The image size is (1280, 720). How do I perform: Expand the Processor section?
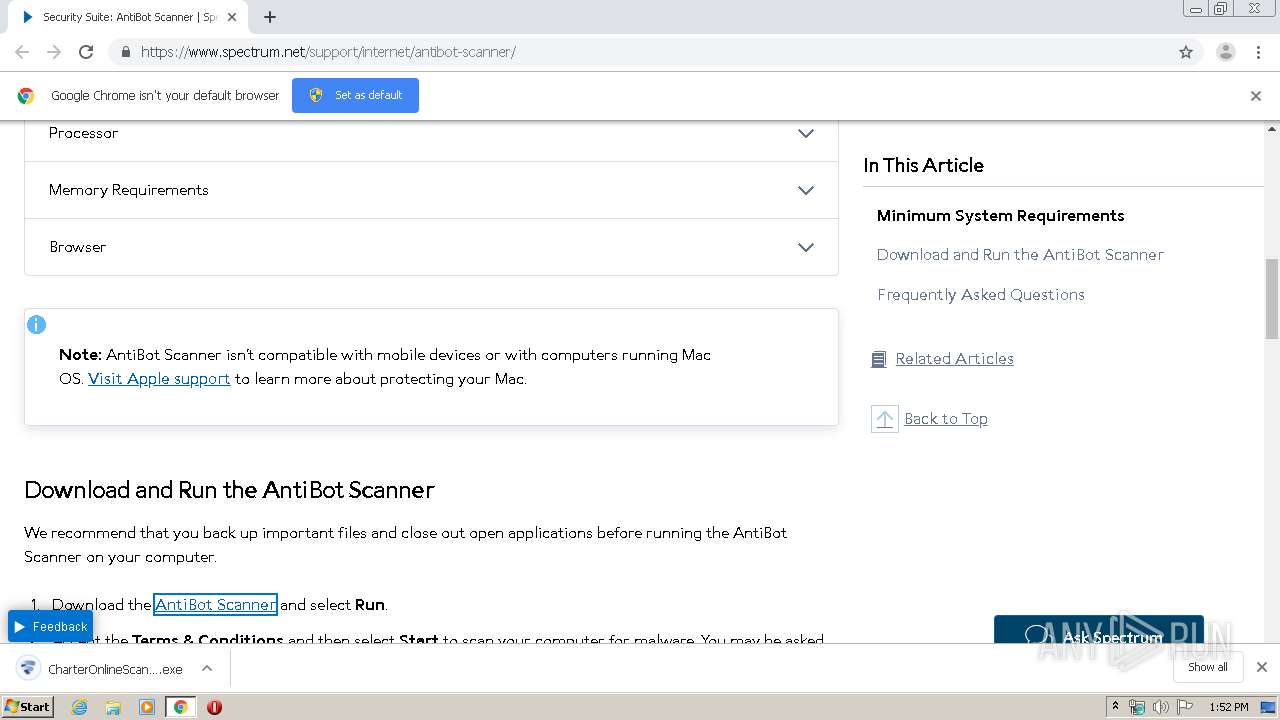[806, 133]
